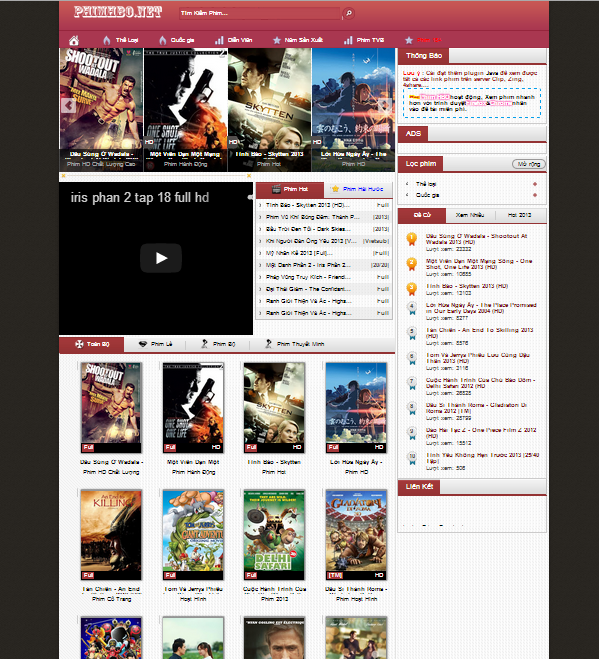Select the Xem Nhiều ranking tab
Image resolution: width=599 pixels, height=659 pixels.
(470, 215)
